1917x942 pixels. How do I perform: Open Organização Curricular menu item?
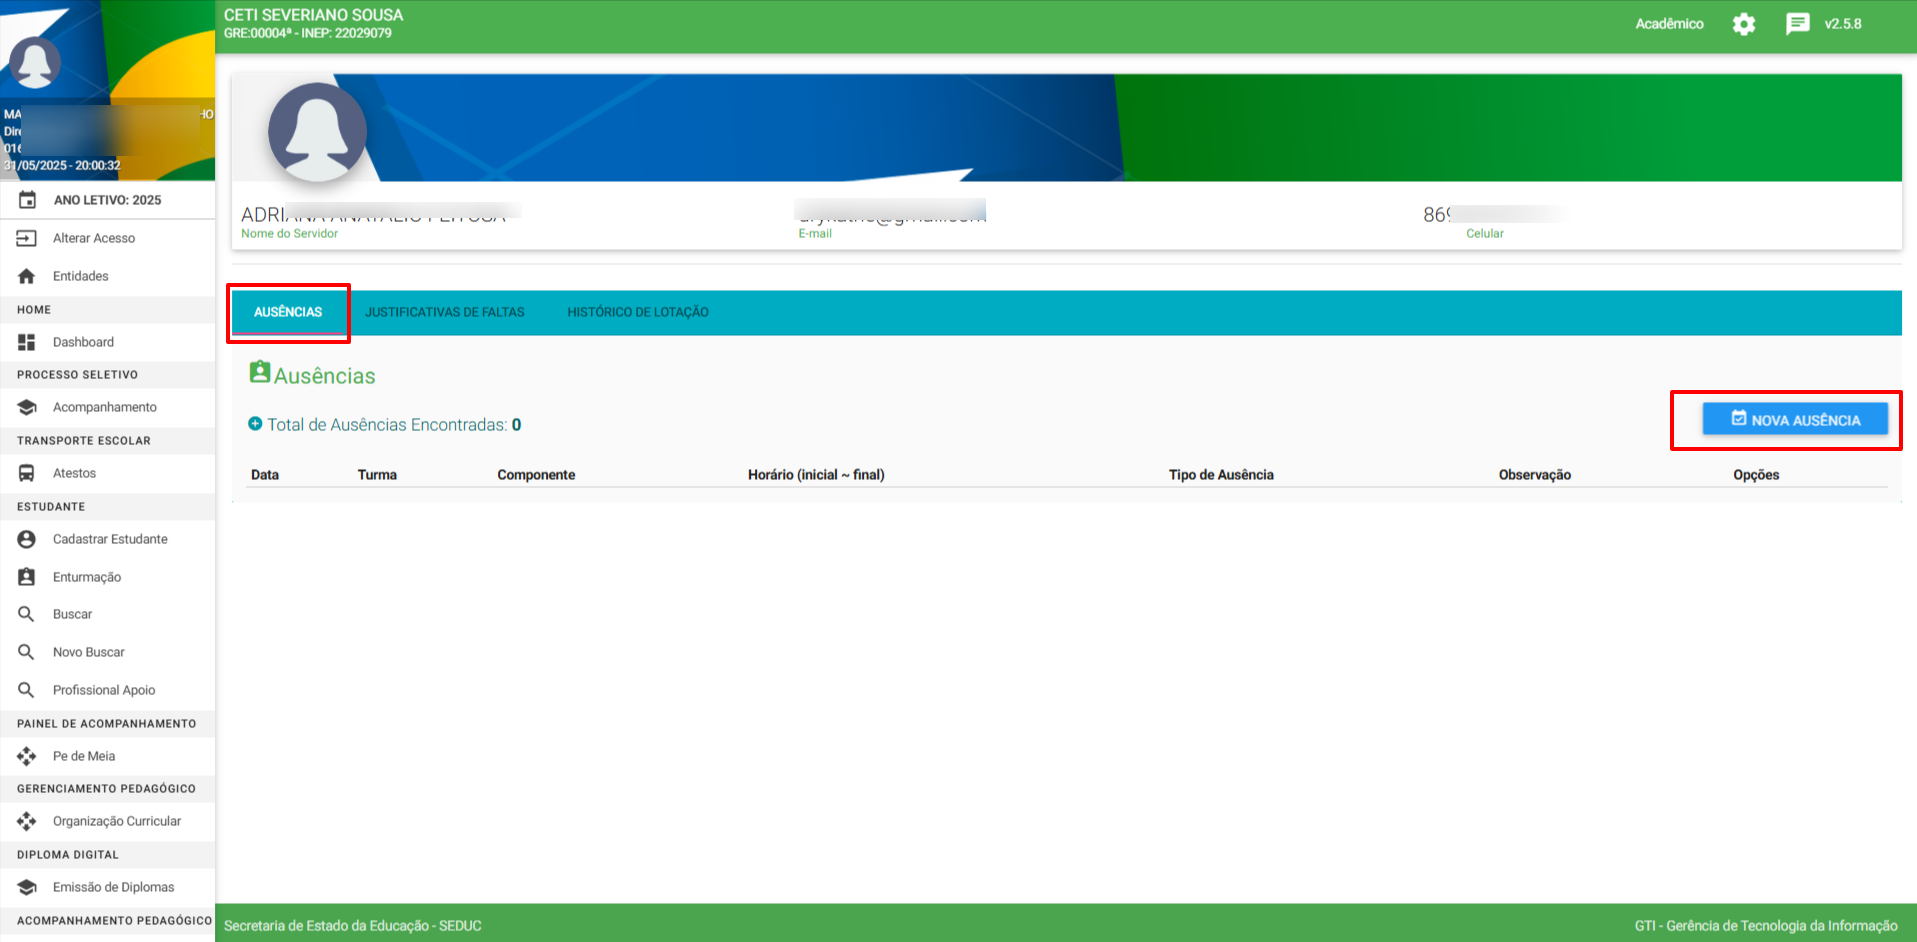click(x=117, y=821)
